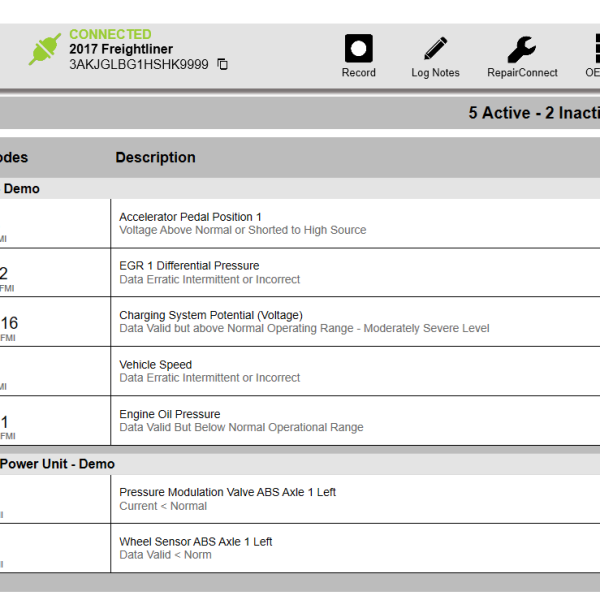Open EGR 1 Differential Pressure fault
The height and width of the screenshot is (600, 600).
[189, 266]
